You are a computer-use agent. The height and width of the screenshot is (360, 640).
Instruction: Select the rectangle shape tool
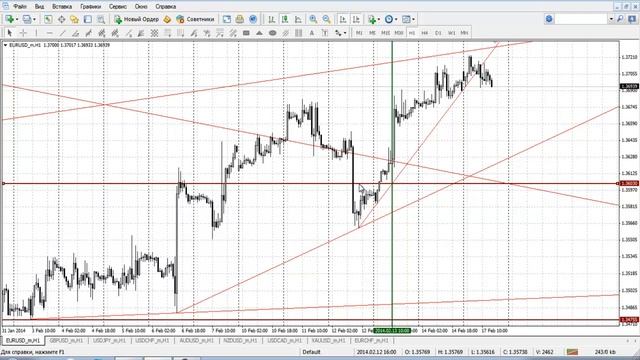[x=246, y=33]
